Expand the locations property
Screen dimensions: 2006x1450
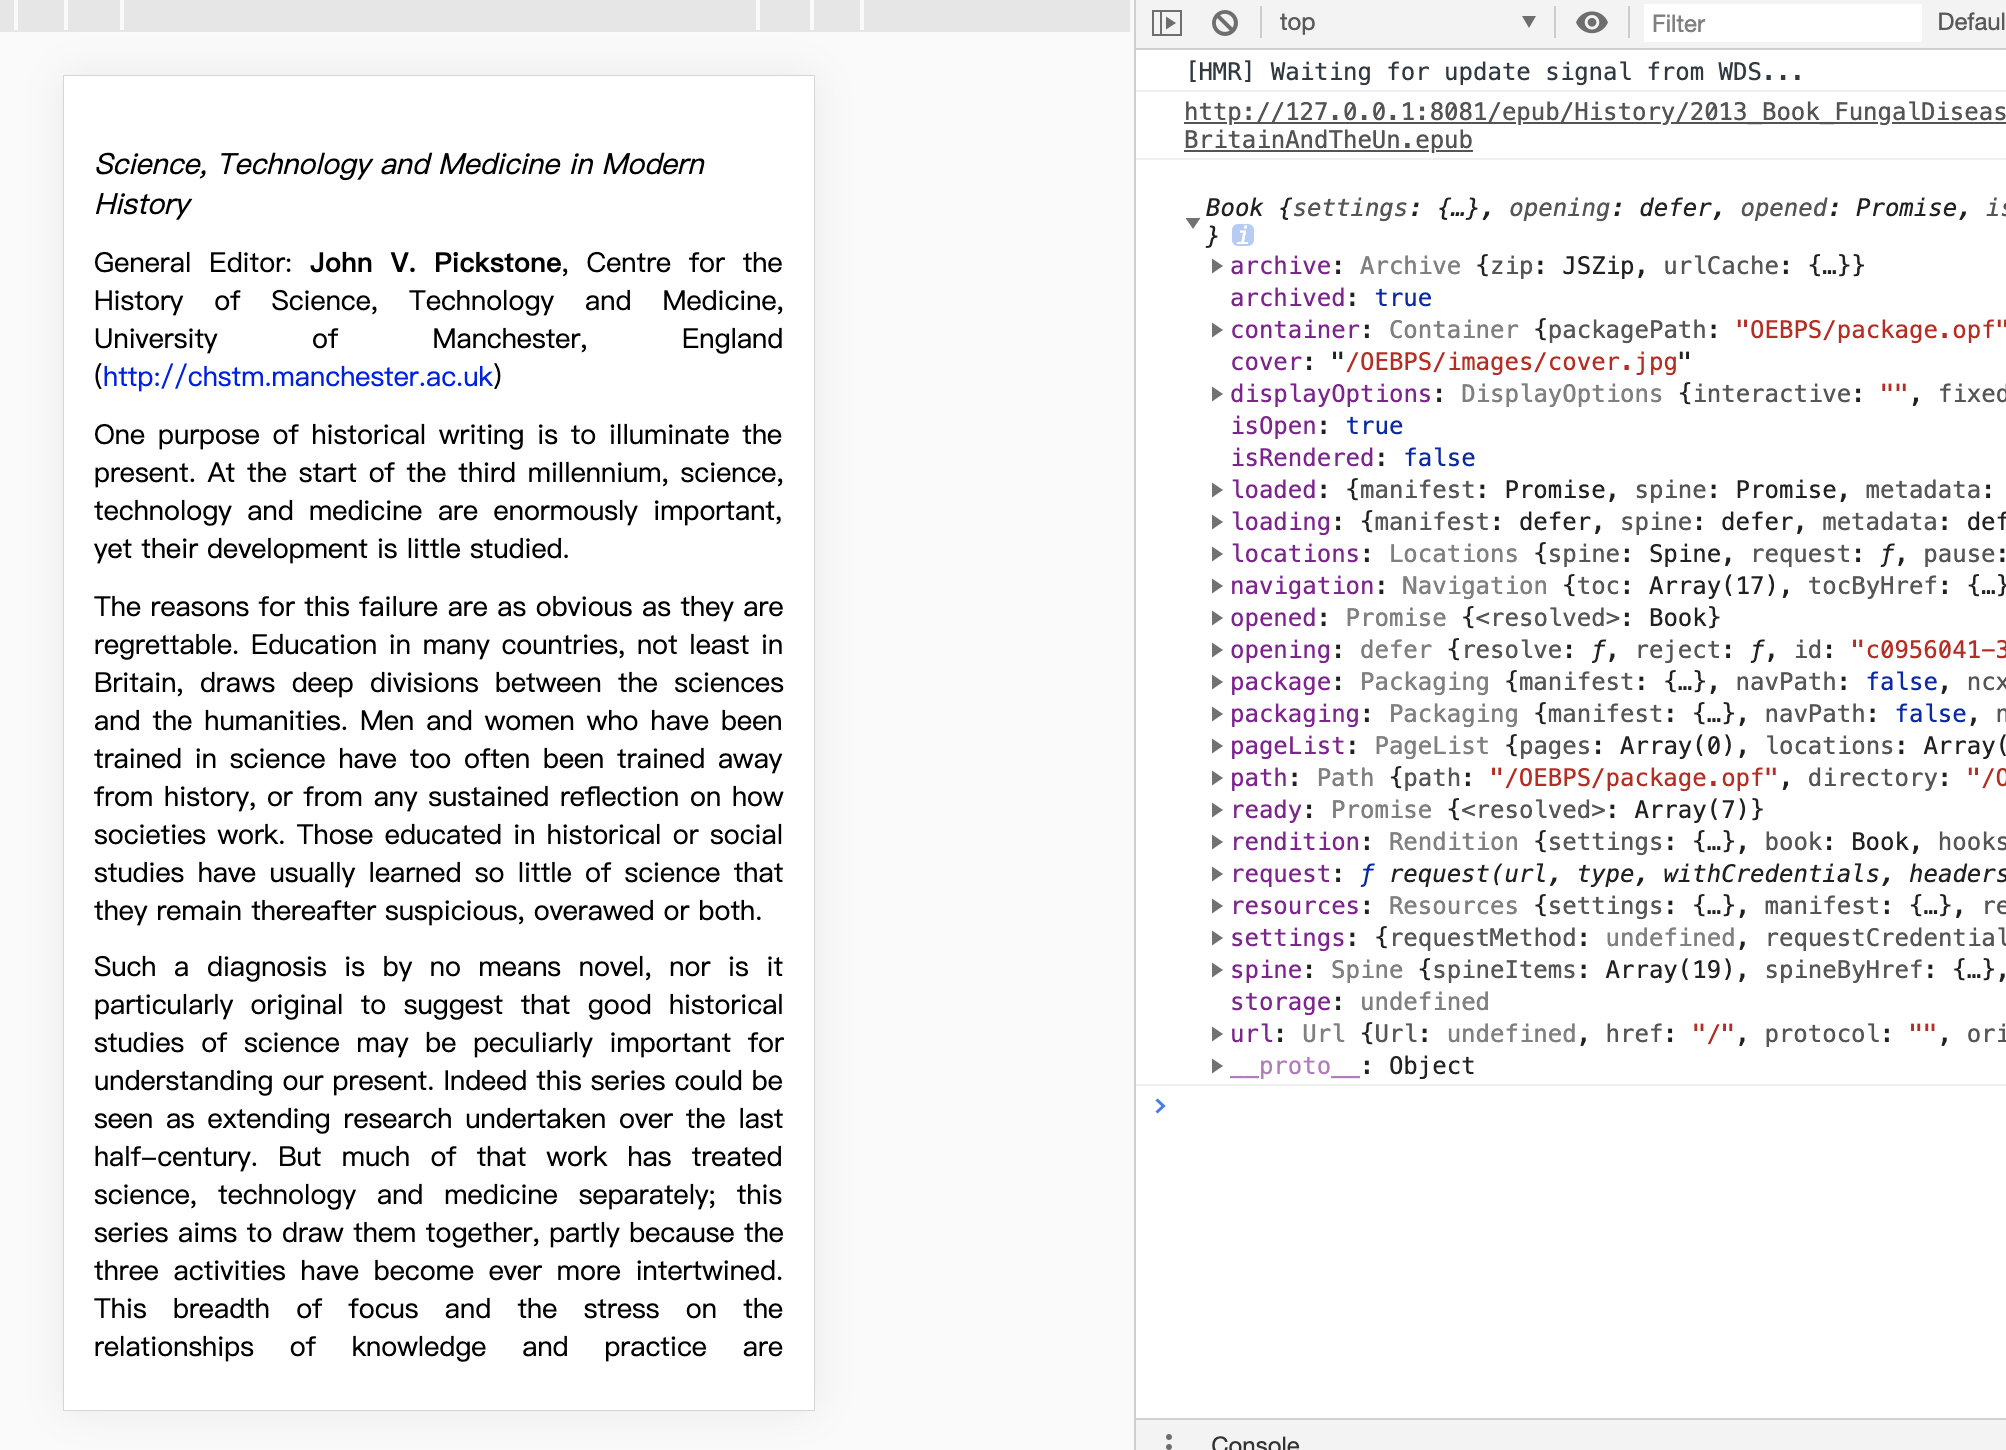tap(1216, 554)
